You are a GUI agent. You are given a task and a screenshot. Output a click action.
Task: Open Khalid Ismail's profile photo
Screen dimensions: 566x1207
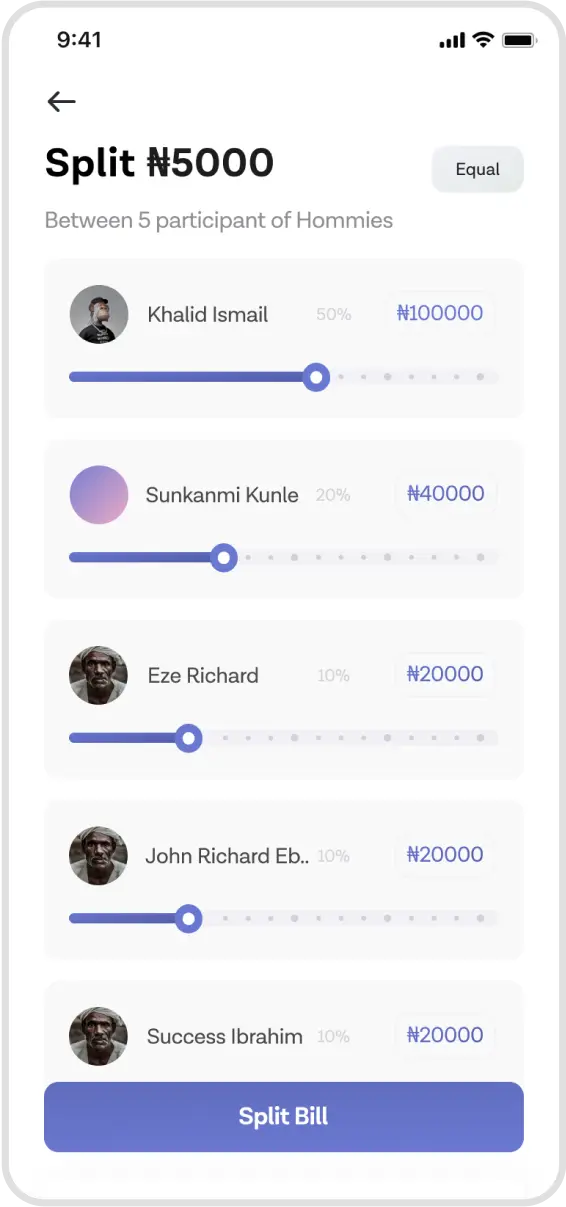click(x=99, y=314)
